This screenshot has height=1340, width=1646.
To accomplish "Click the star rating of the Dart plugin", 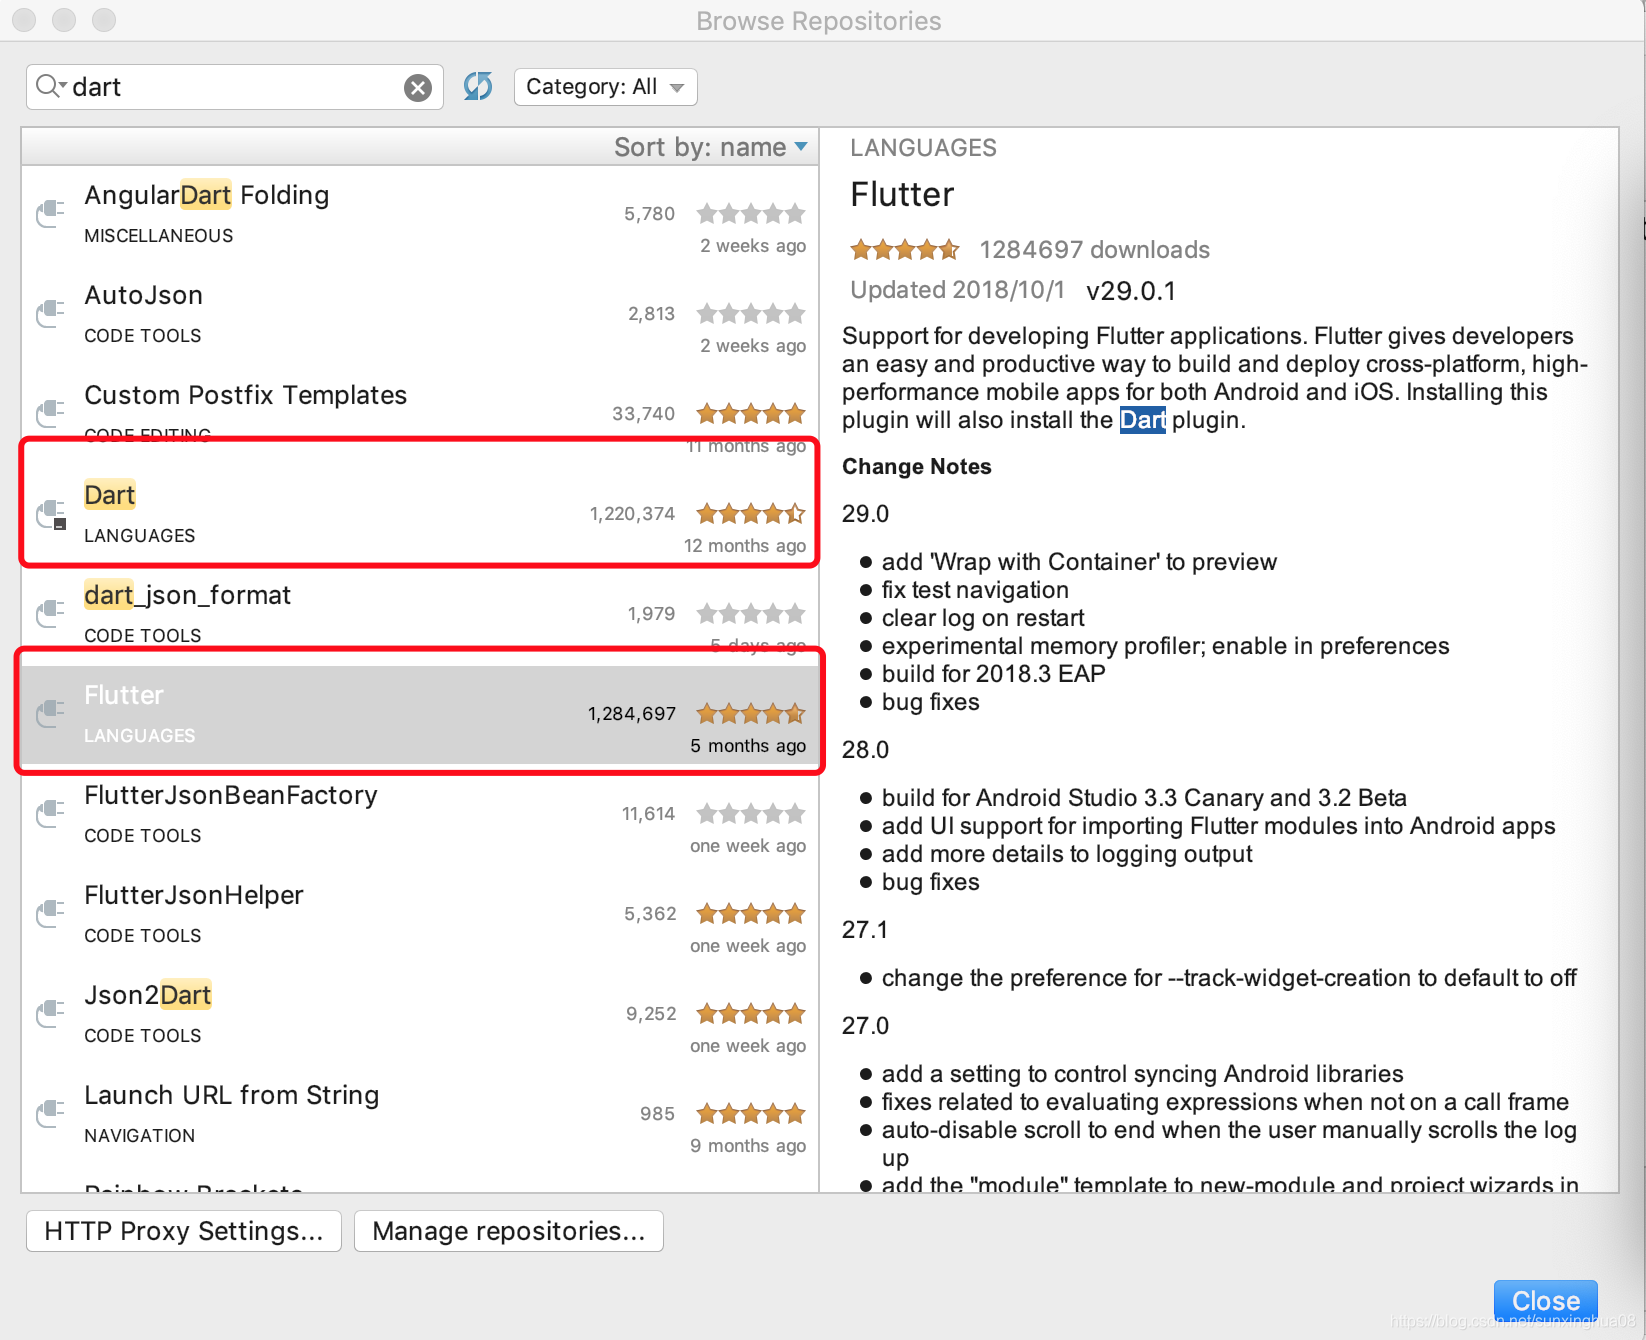I will [x=751, y=514].
